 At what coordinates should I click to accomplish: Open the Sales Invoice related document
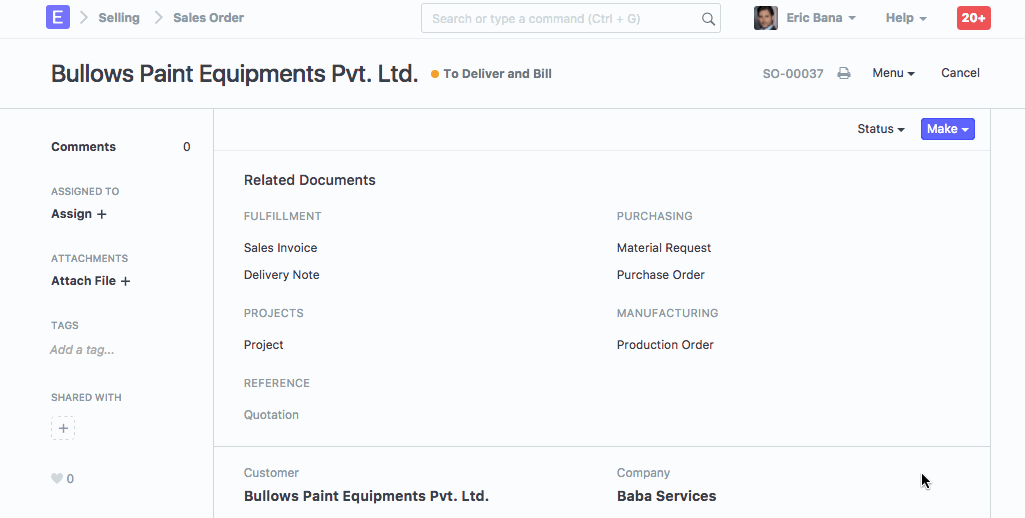point(280,248)
